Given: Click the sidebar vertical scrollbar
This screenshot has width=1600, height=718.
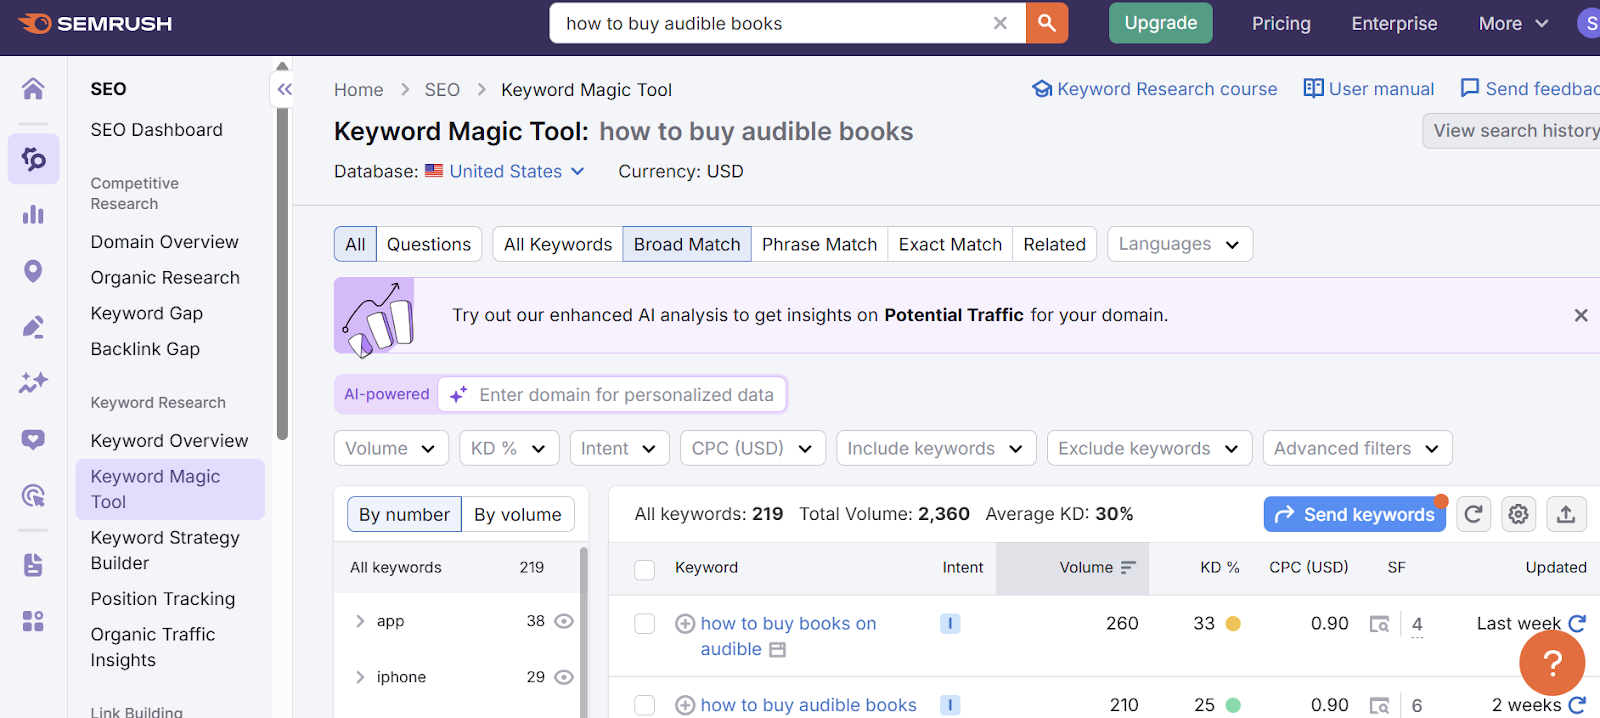Looking at the screenshot, I should (282, 275).
